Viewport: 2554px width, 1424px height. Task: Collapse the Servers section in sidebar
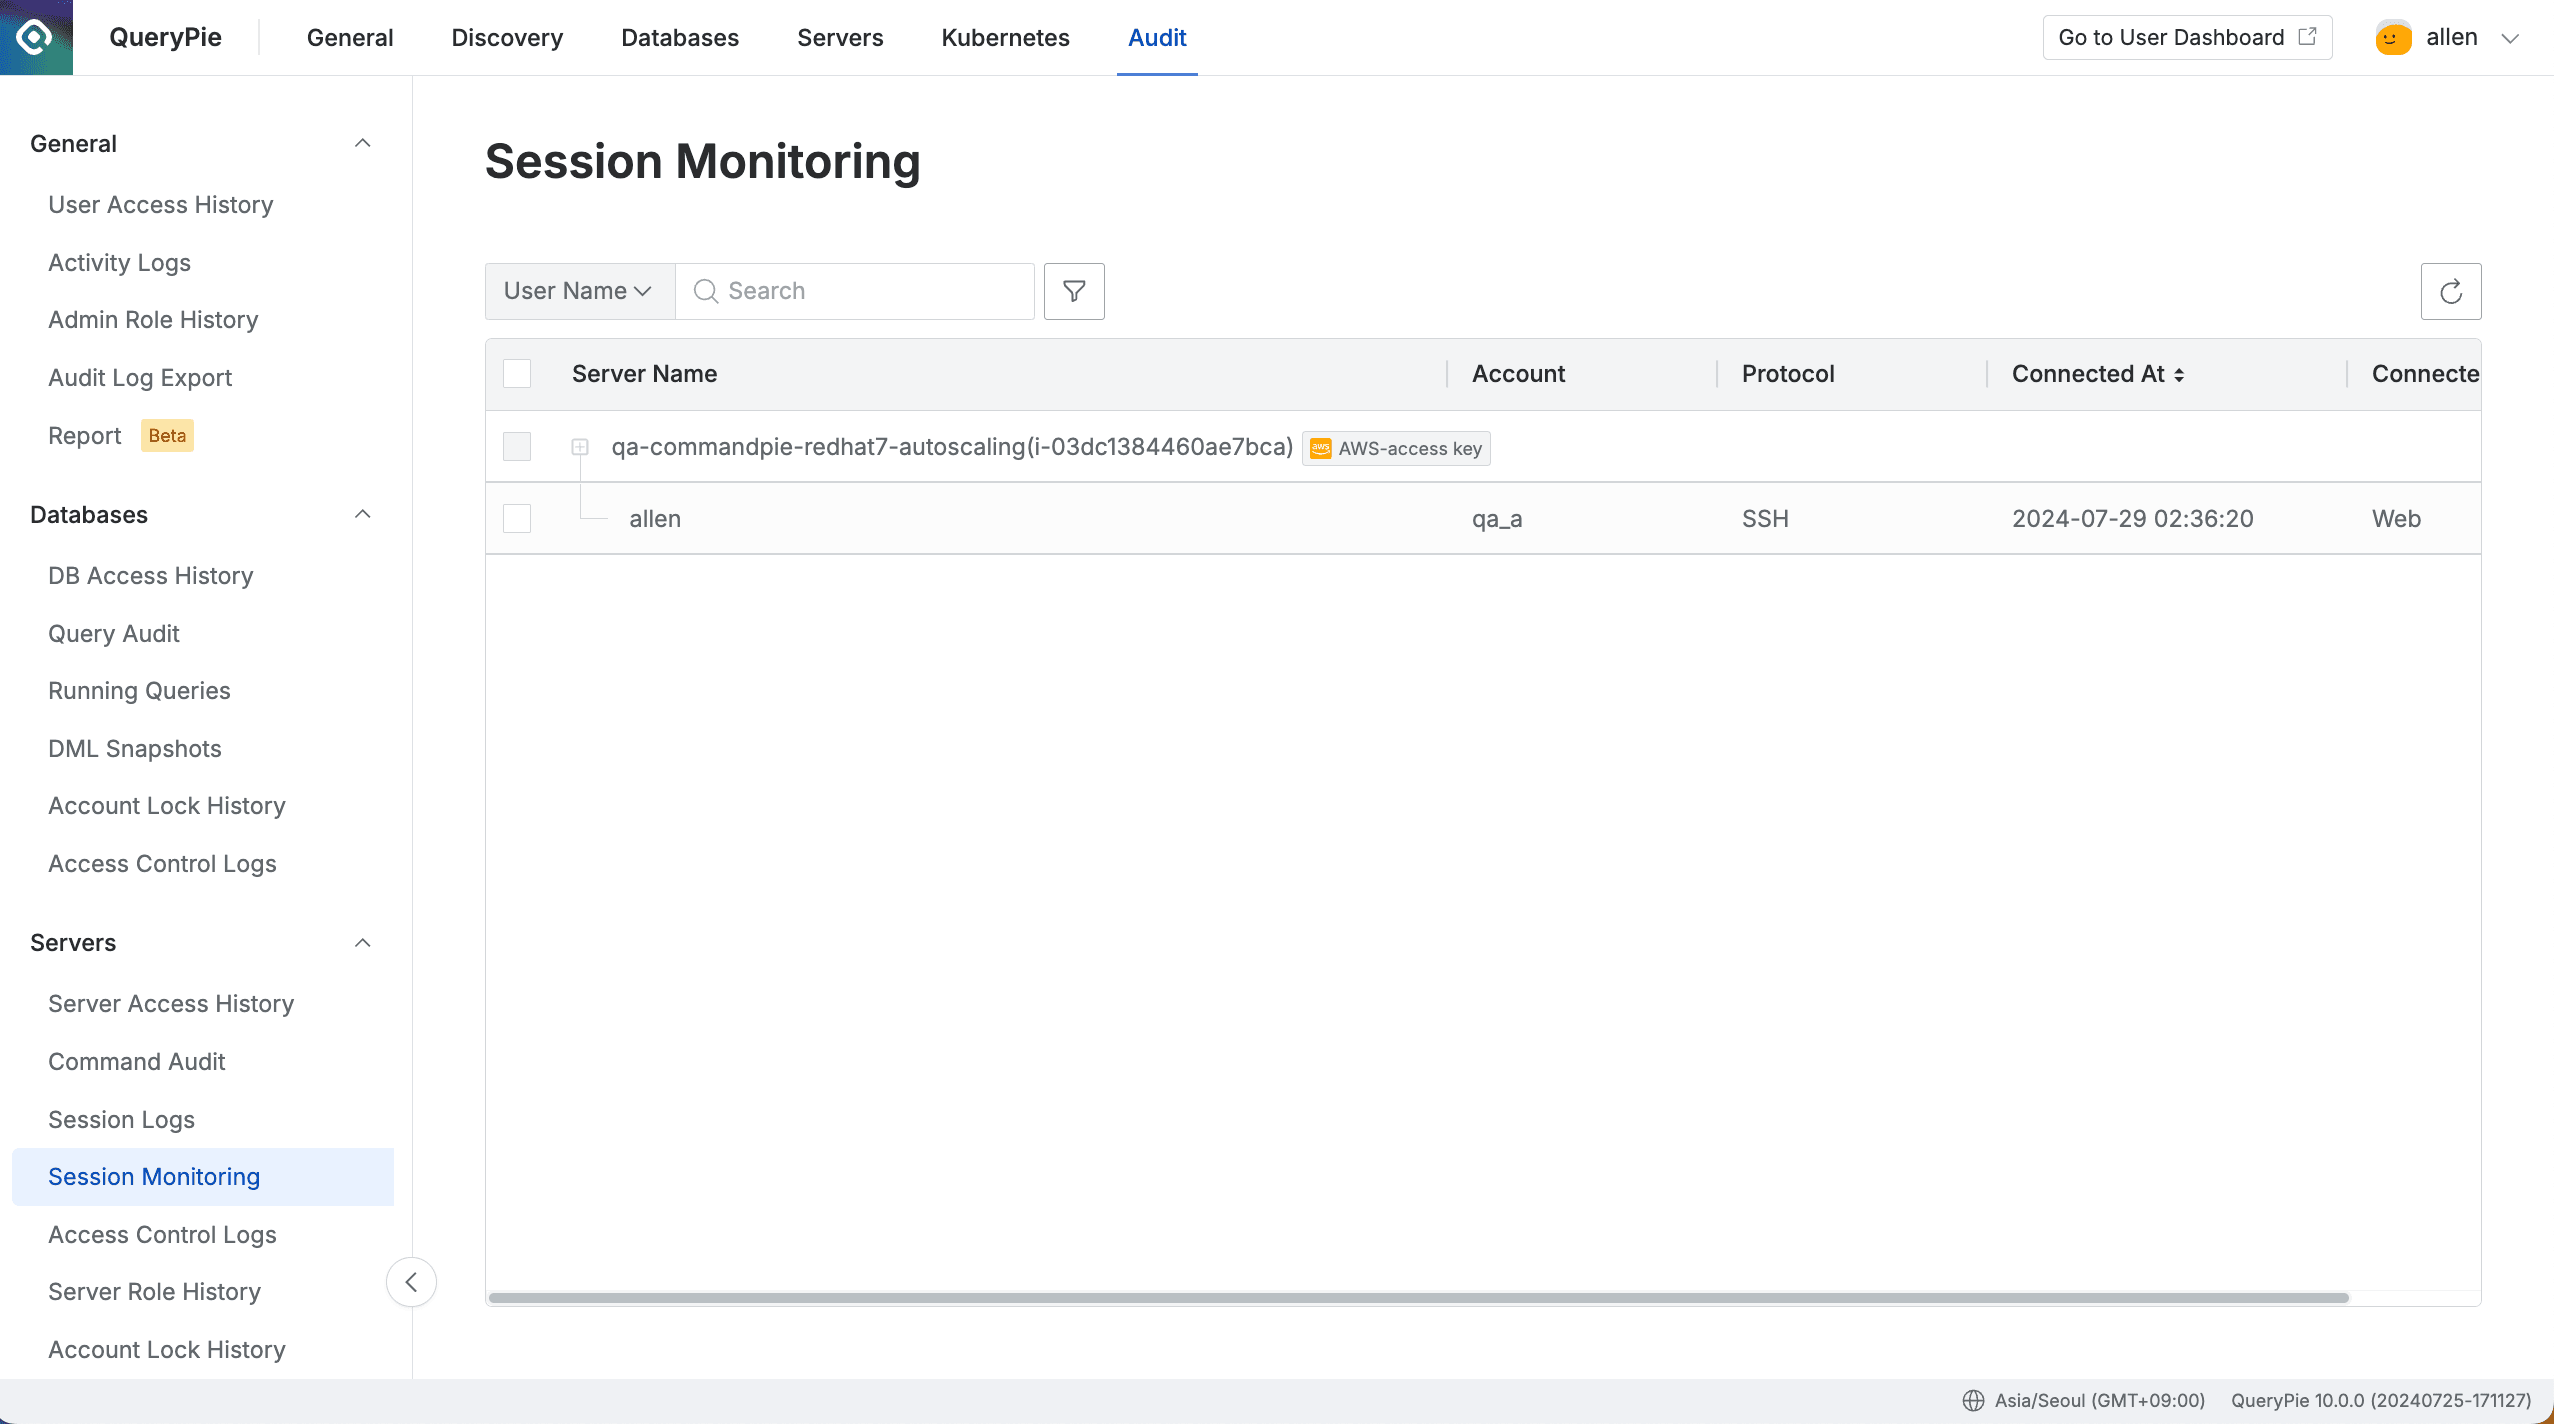tap(362, 942)
